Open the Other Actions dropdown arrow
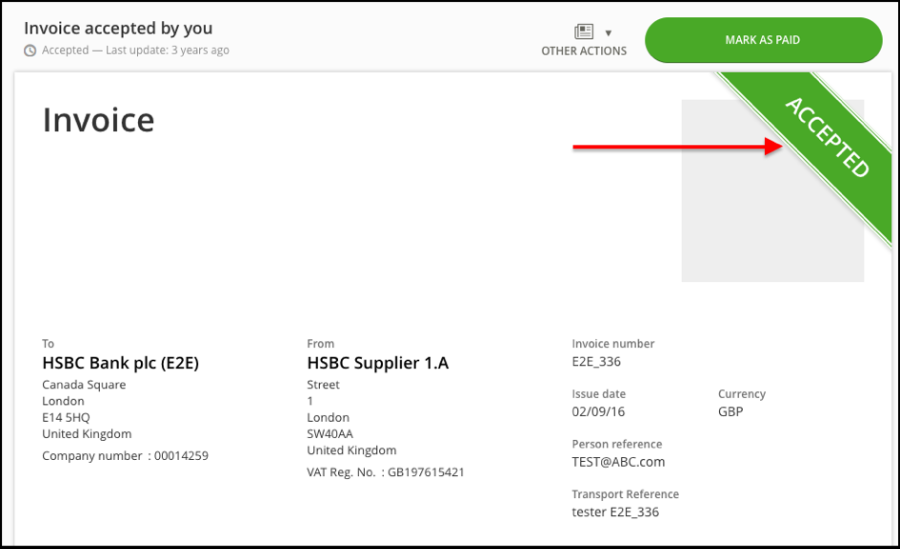Image resolution: width=900 pixels, height=549 pixels. [x=608, y=33]
